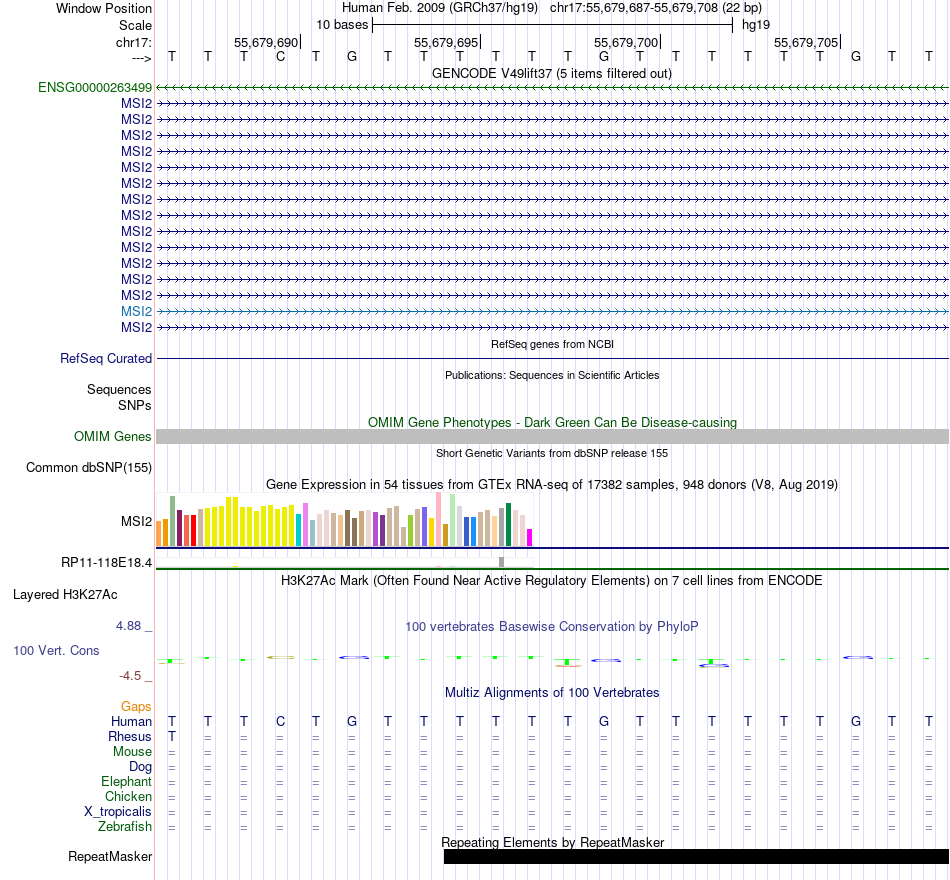
Task: Select the Rhesus alignment row label
Action: pyautogui.click(x=130, y=736)
